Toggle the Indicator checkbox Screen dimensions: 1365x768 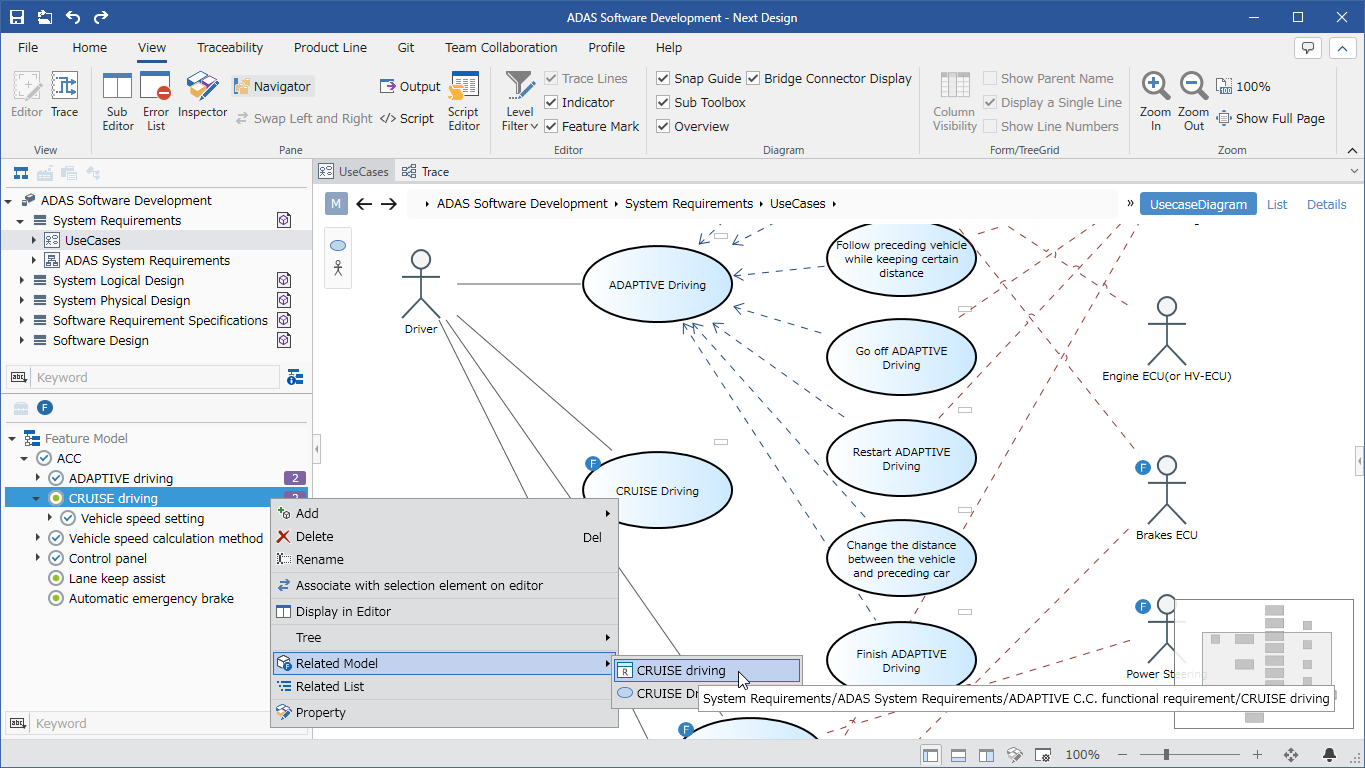pos(551,102)
